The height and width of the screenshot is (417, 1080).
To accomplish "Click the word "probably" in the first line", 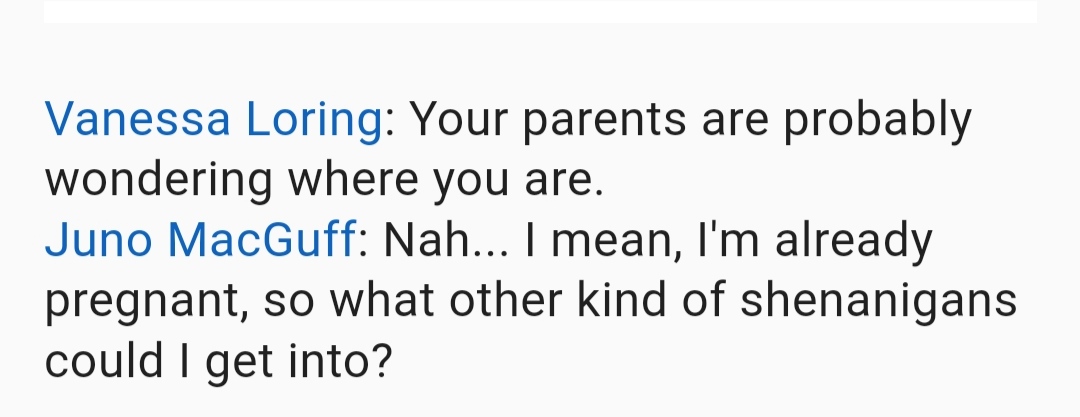I will coord(878,121).
